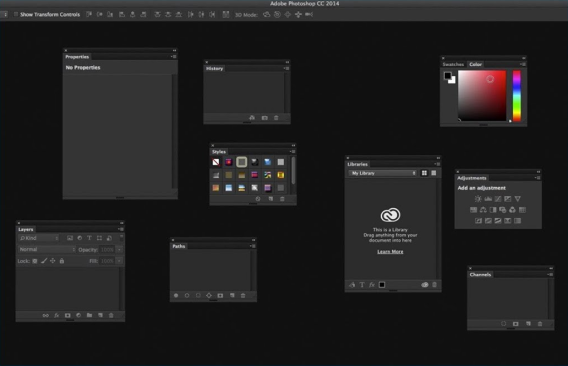Open the Normal blend mode dropdown

(x=47, y=250)
